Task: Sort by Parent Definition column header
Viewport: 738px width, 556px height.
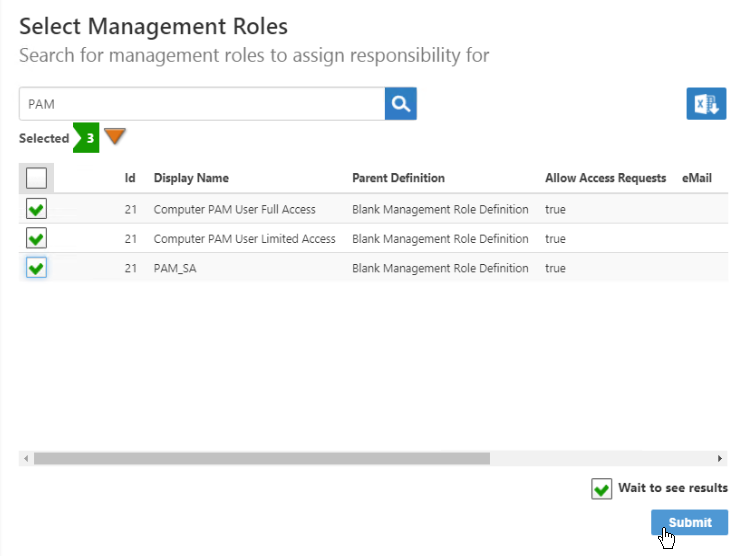Action: point(398,178)
